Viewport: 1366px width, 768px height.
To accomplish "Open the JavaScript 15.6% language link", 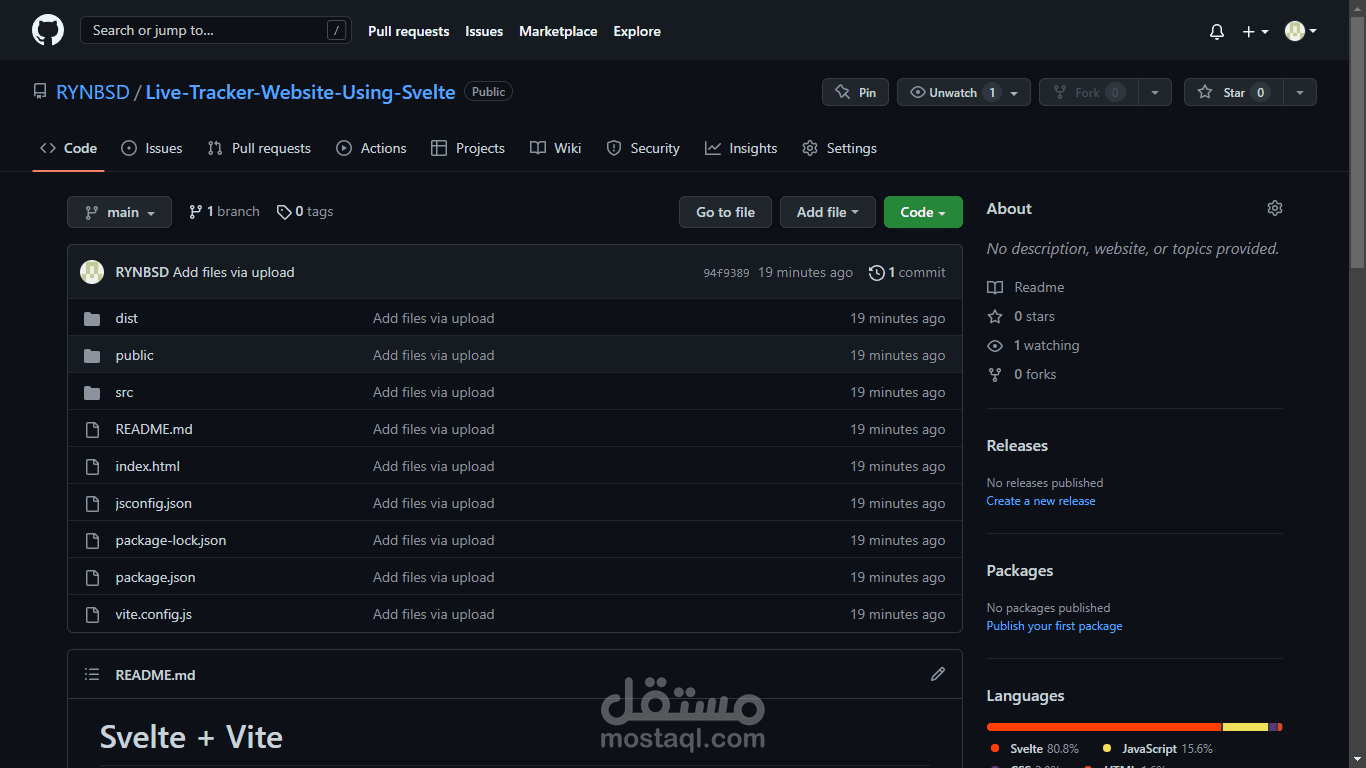I will click(1157, 748).
